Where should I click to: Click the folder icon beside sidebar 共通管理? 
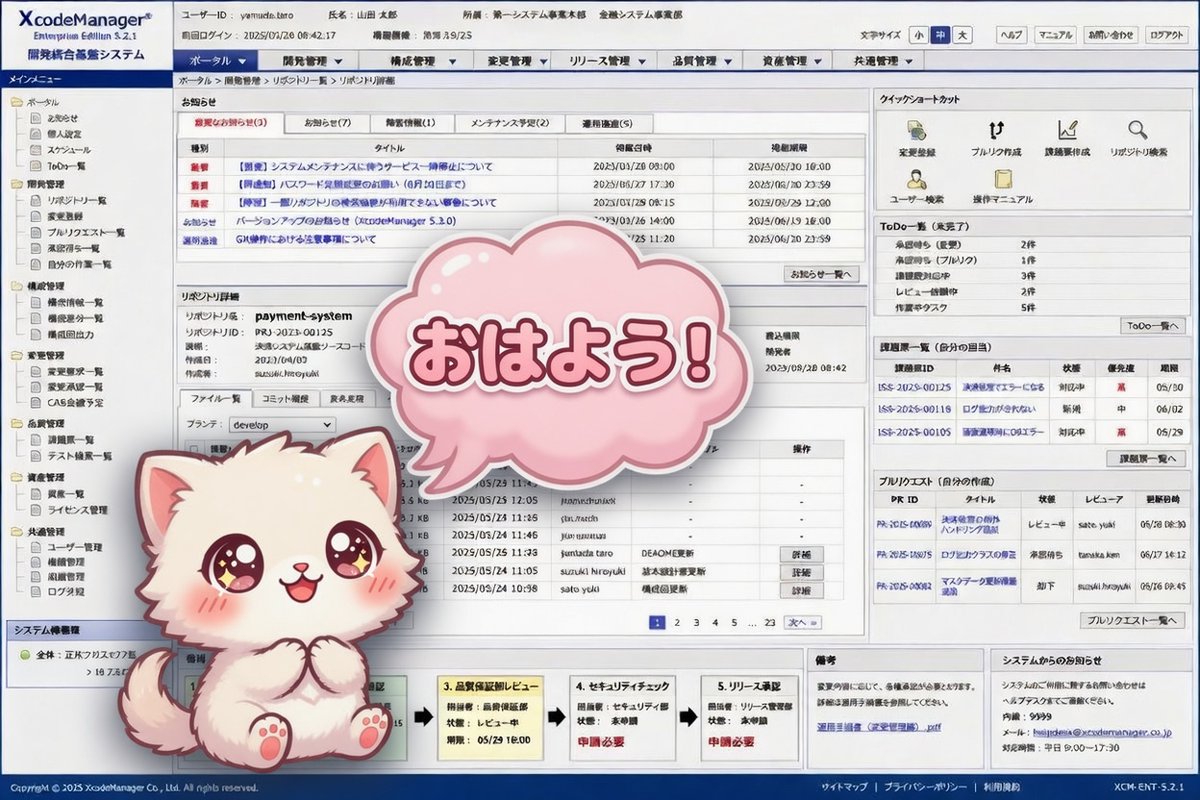pyautogui.click(x=16, y=531)
